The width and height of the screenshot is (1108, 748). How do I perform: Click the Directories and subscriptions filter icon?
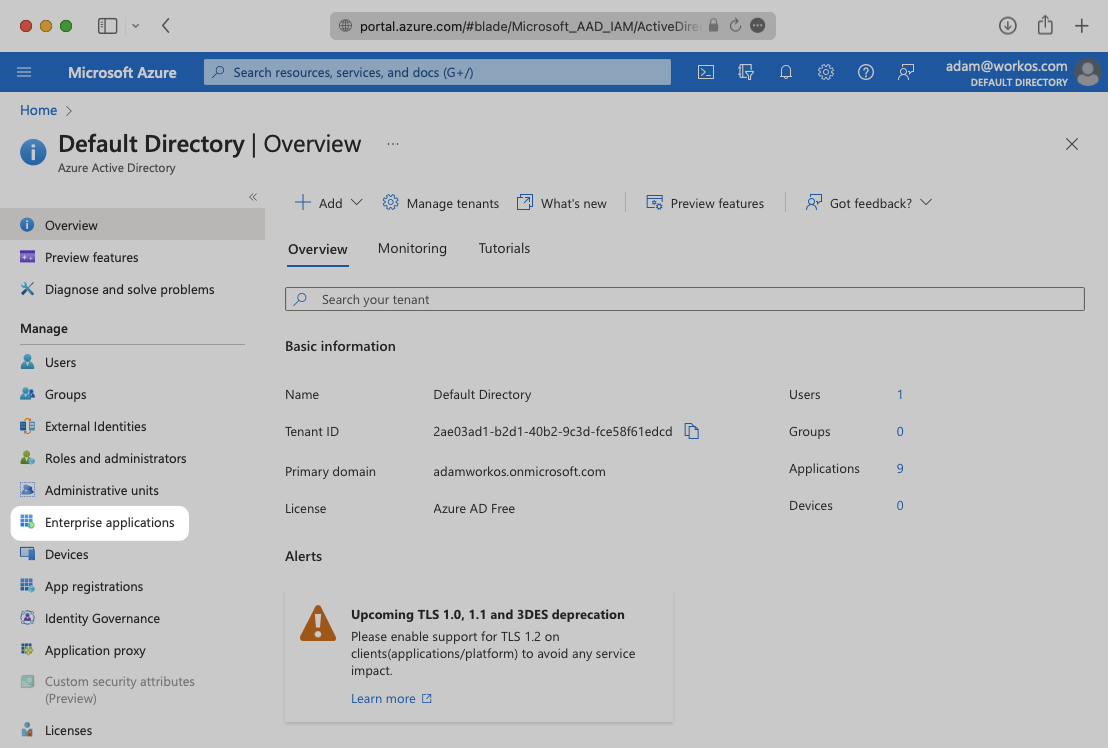pos(745,72)
